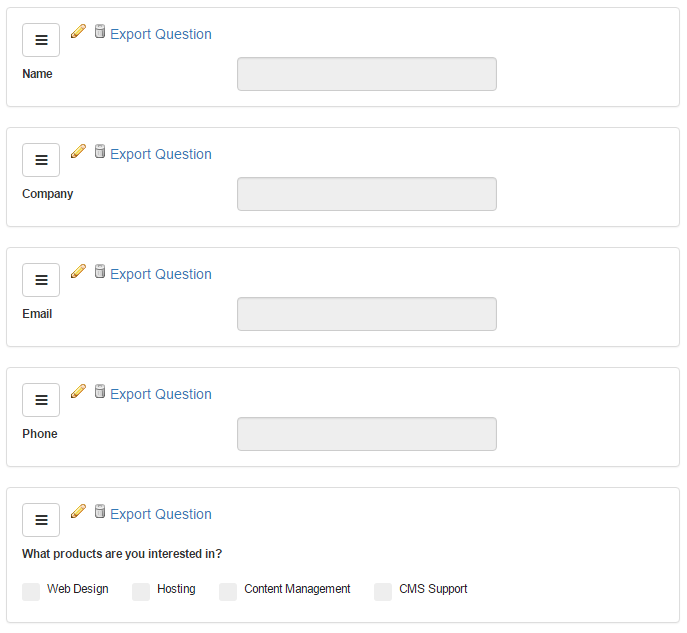Open hamburger menu for Phone question
687x633 pixels.
pos(41,400)
